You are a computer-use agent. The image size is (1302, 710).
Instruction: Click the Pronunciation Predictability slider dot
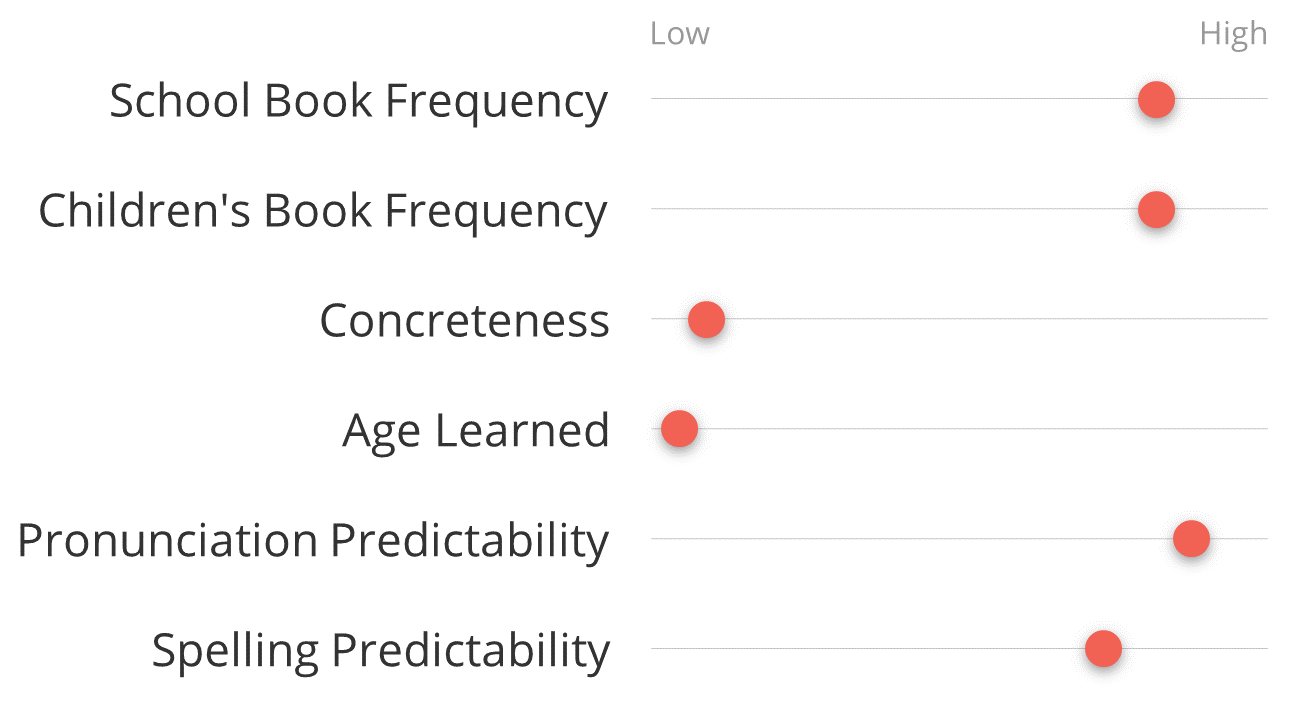[x=1191, y=539]
